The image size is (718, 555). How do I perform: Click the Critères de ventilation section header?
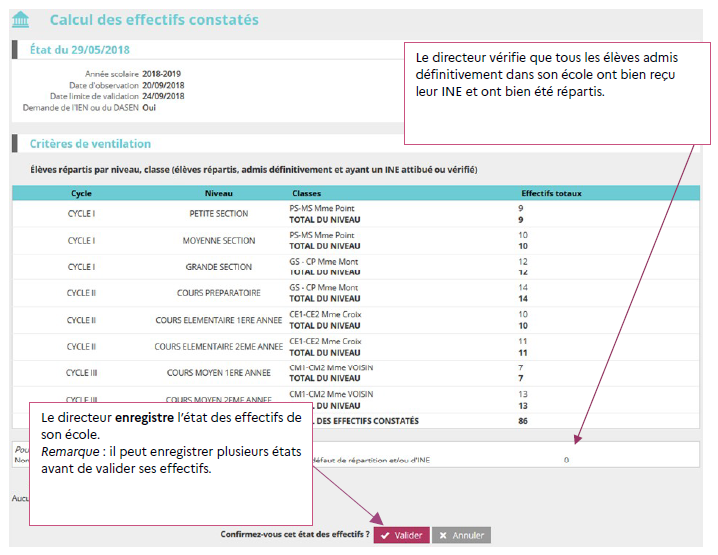90,144
